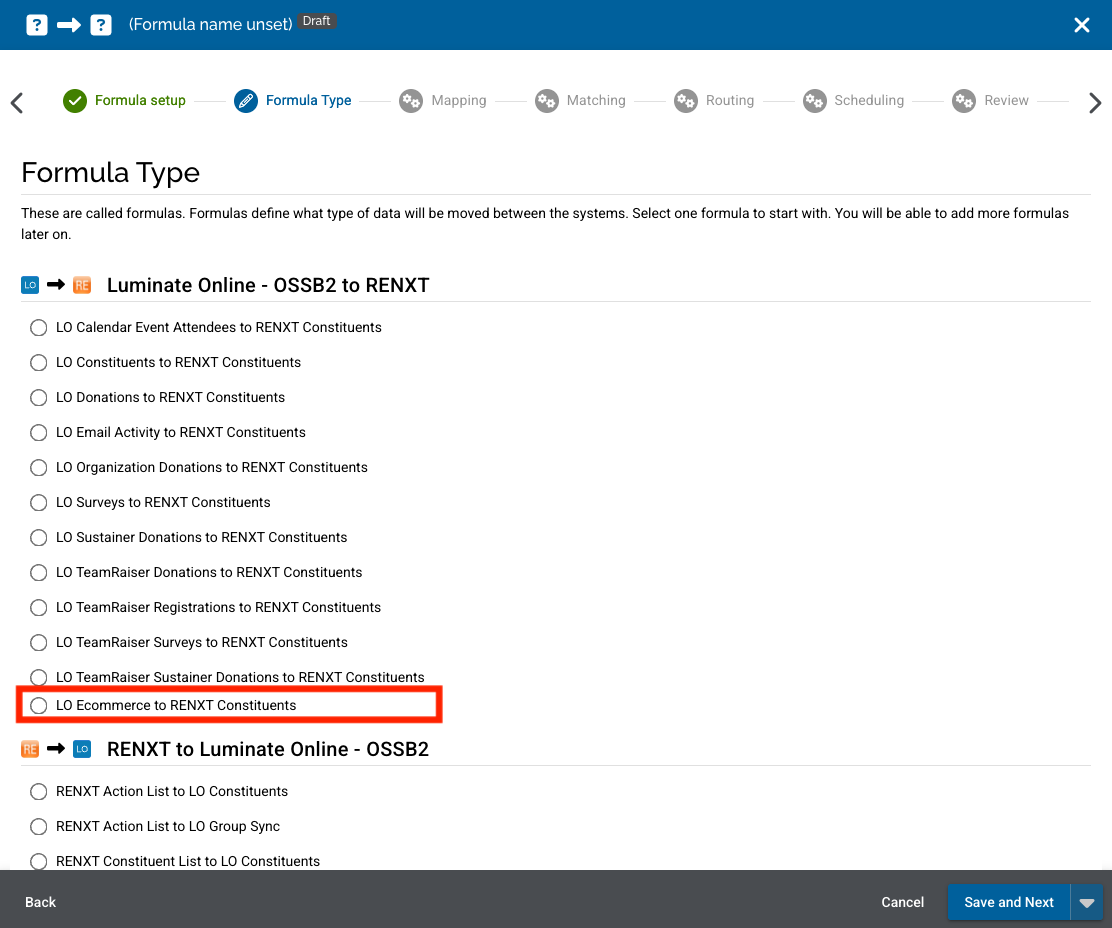Open the Mapping step
Viewport: 1112px width, 928px height.
[x=459, y=101]
